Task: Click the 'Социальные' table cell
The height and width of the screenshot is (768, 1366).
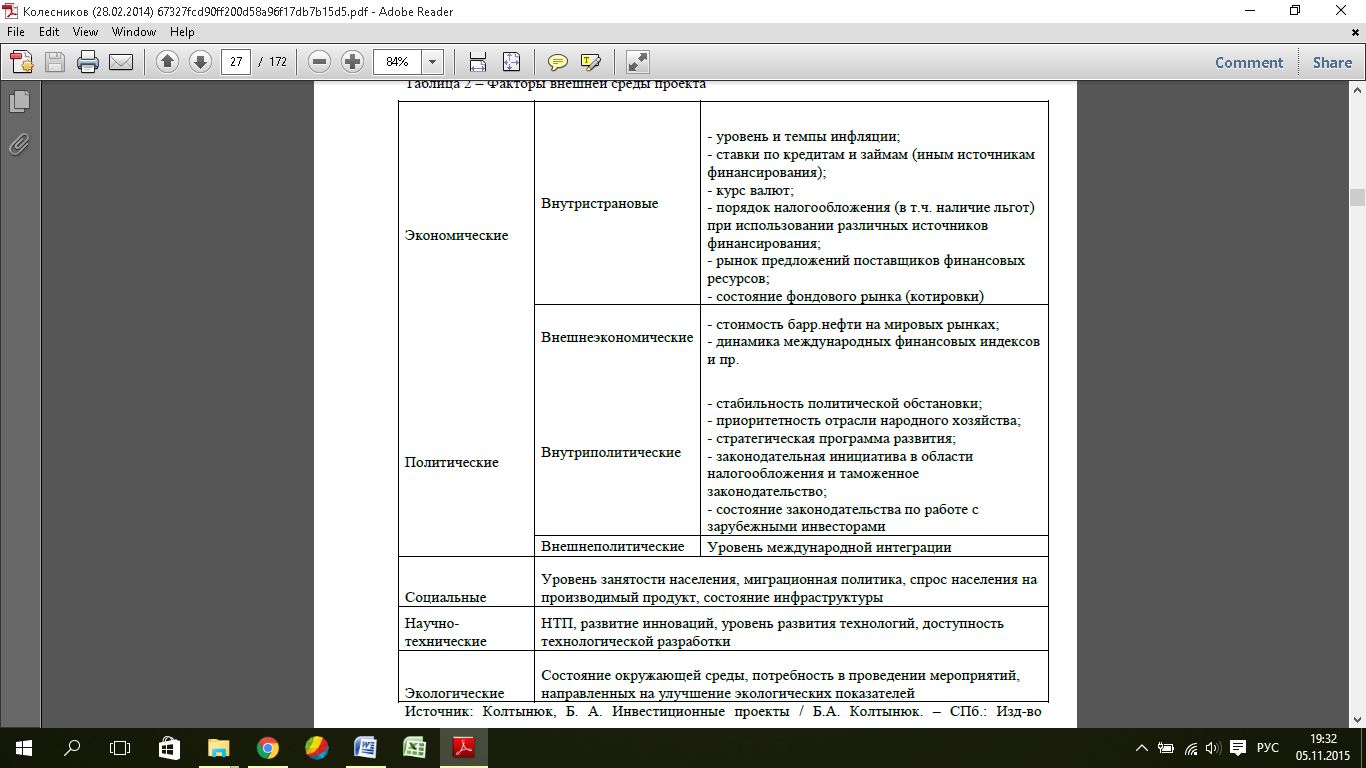Action: tap(465, 582)
